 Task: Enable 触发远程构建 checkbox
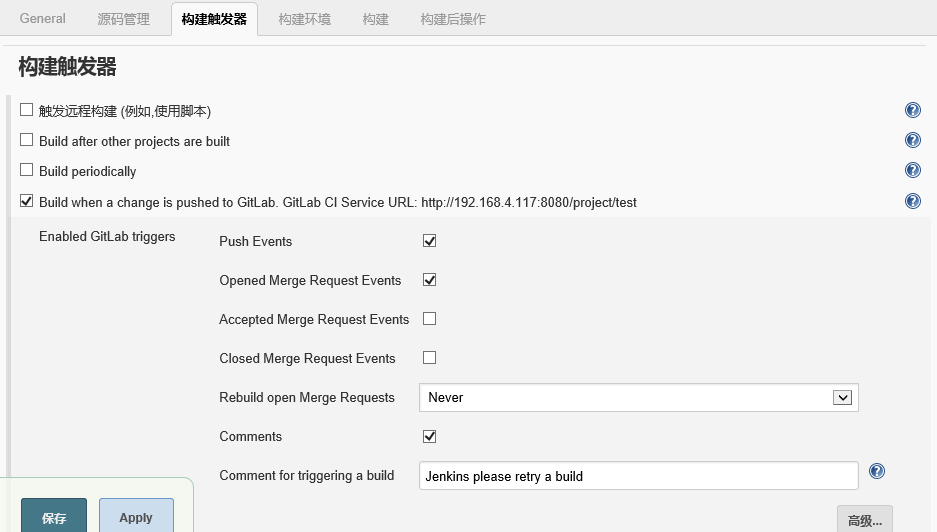click(27, 110)
